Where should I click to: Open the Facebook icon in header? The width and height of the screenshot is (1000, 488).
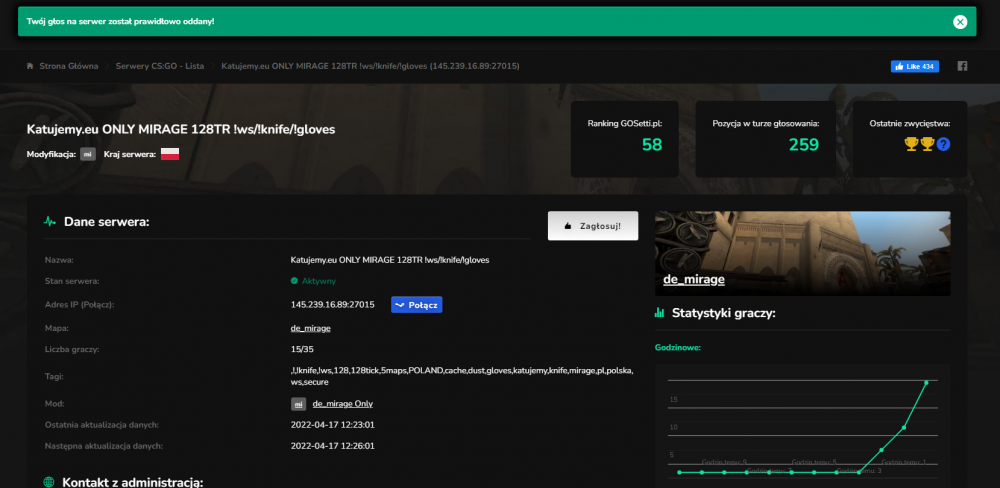point(962,66)
